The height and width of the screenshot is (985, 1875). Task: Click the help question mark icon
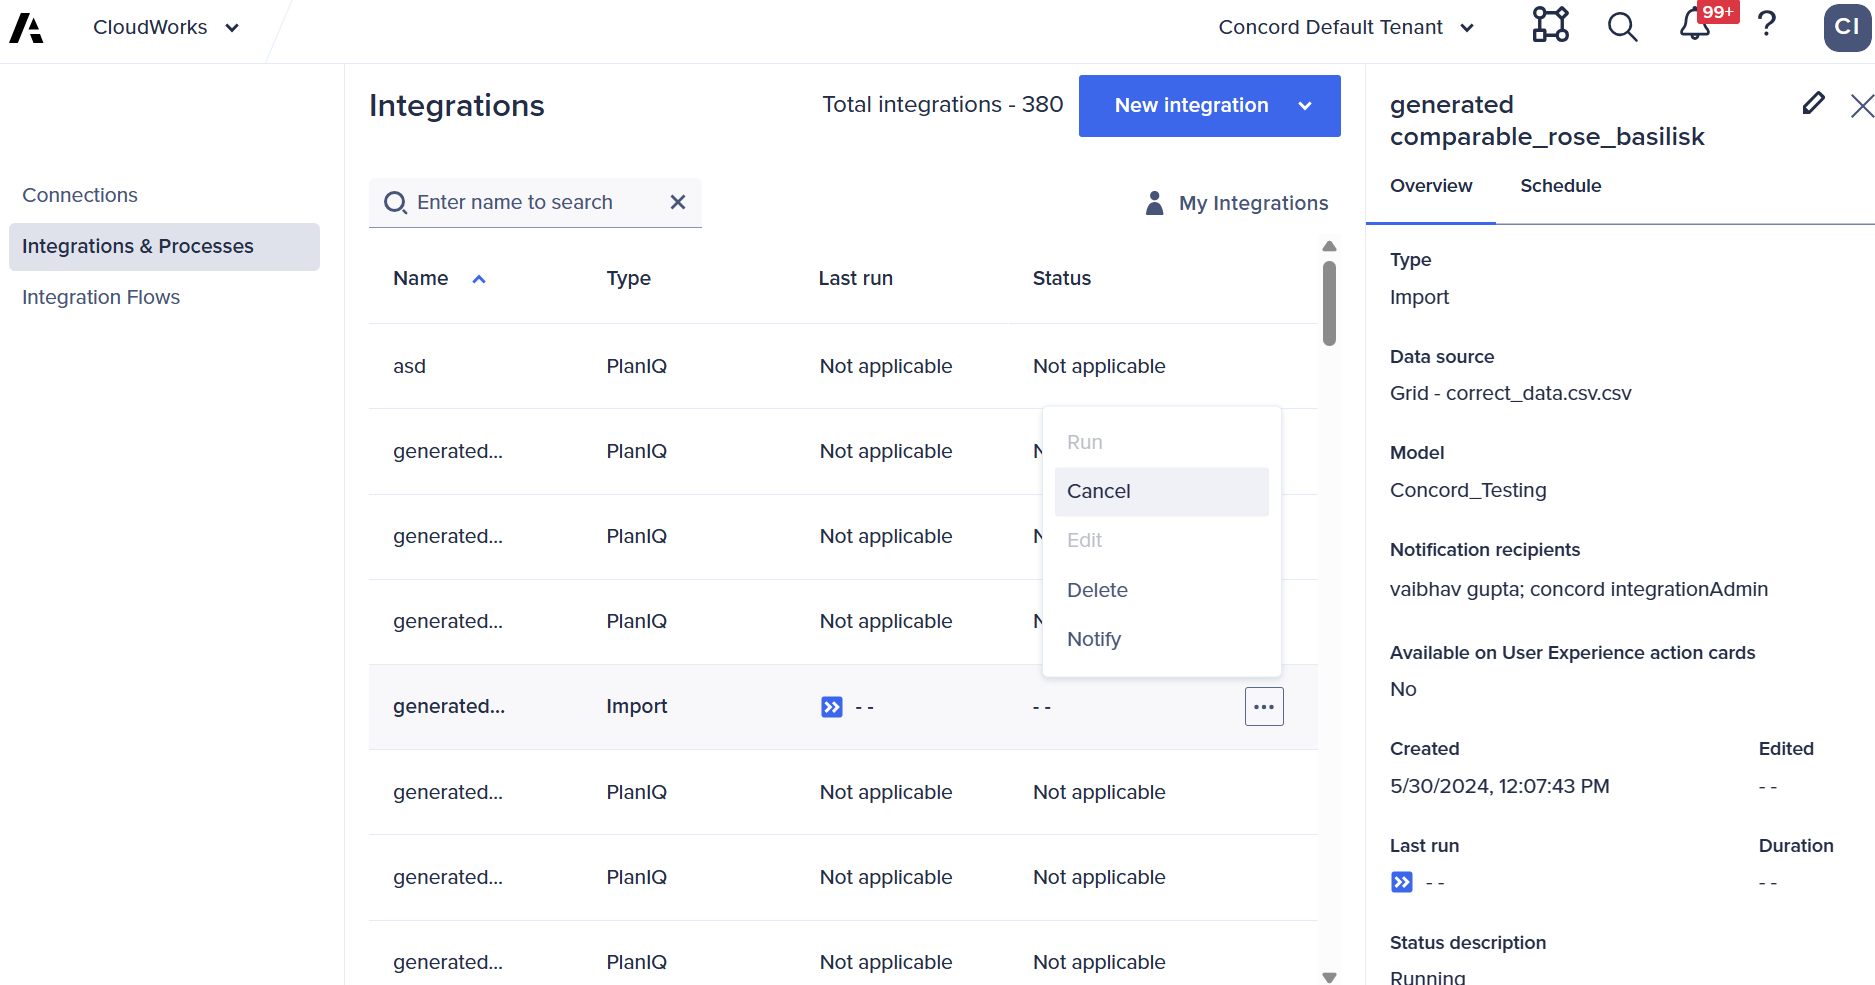click(x=1766, y=27)
